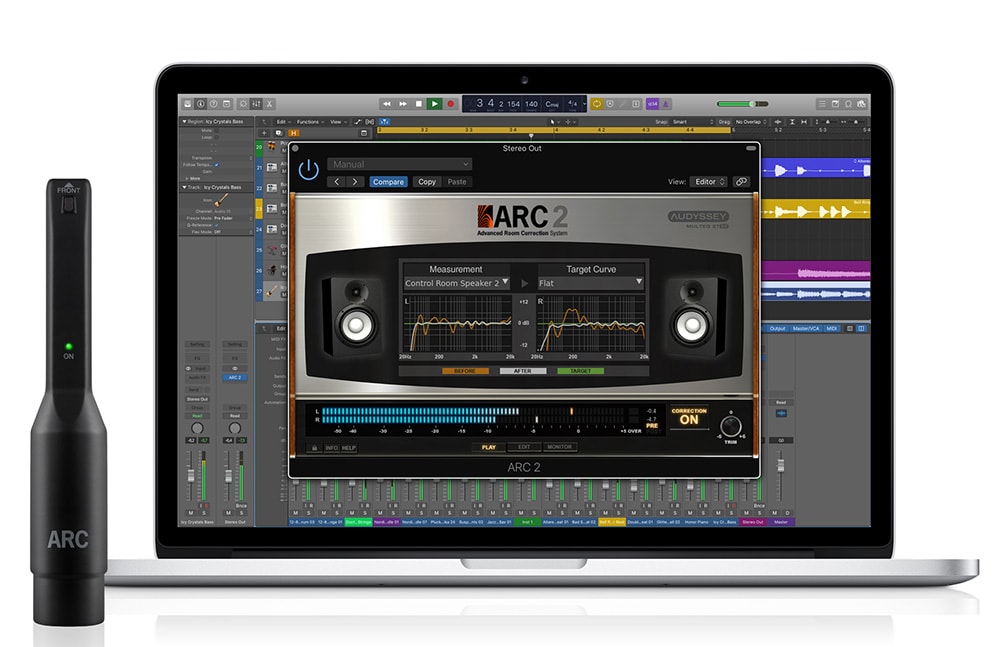The height and width of the screenshot is (647, 1000).
Task: Select the PLAY mode tab
Action: coord(489,447)
